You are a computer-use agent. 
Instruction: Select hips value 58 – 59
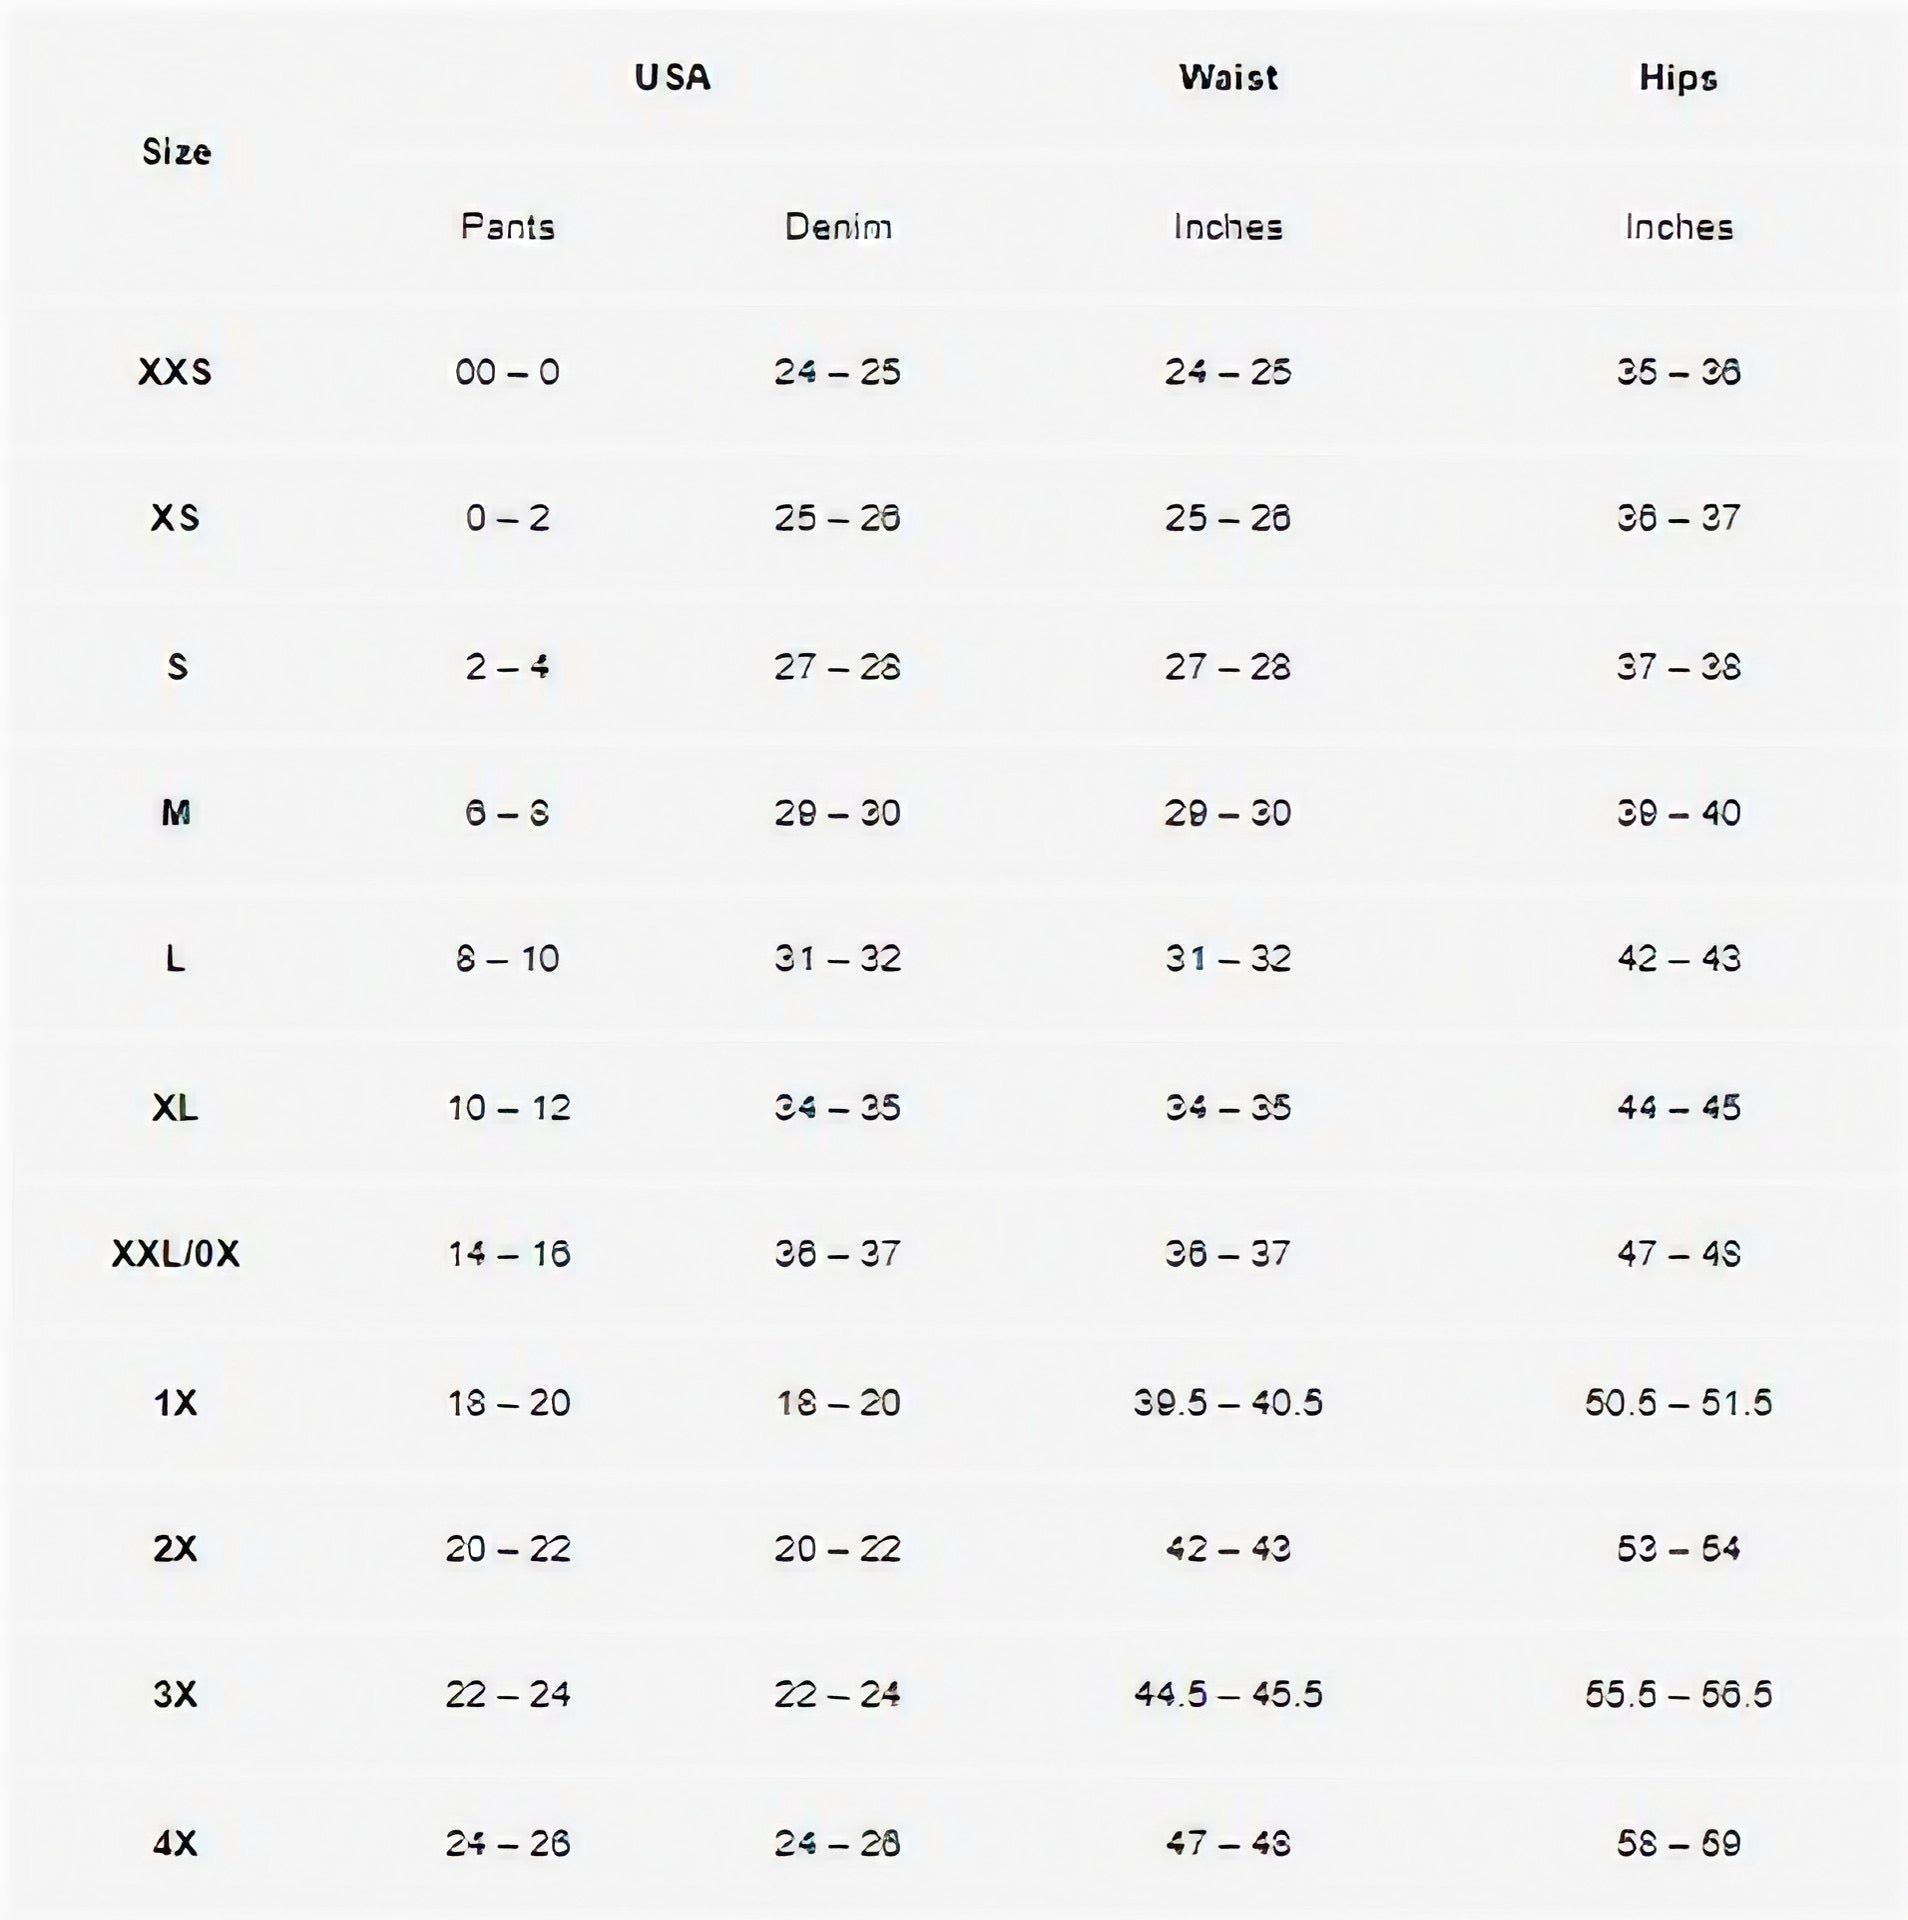tap(1678, 1843)
